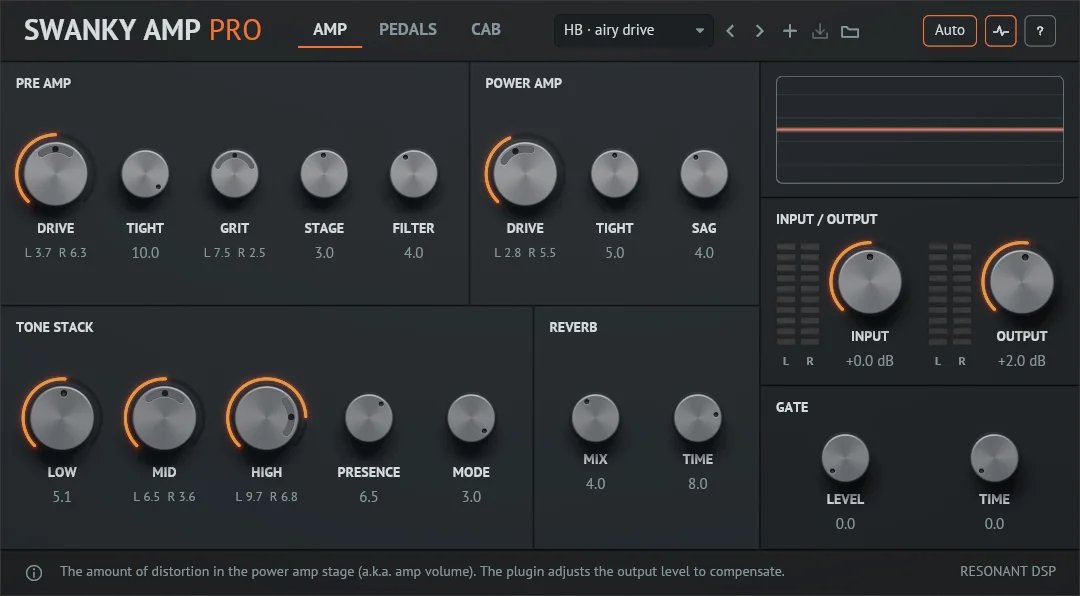Click the Power Amp DRIVE value L 2.8 R 5.5
This screenshot has height=596, width=1080.
(525, 253)
